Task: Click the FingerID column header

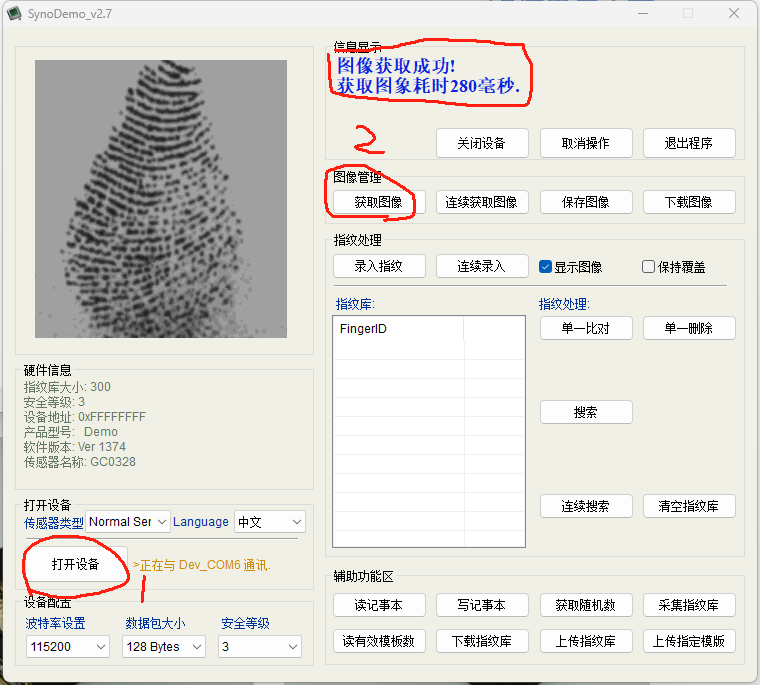Action: click(x=398, y=329)
